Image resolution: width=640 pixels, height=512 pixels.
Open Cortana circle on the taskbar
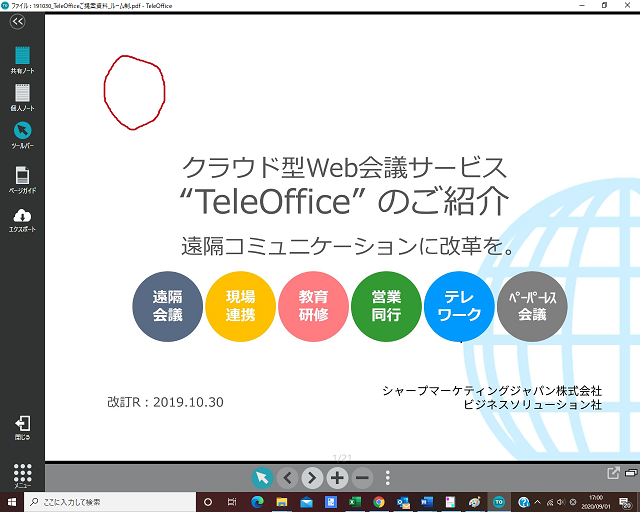(208, 502)
